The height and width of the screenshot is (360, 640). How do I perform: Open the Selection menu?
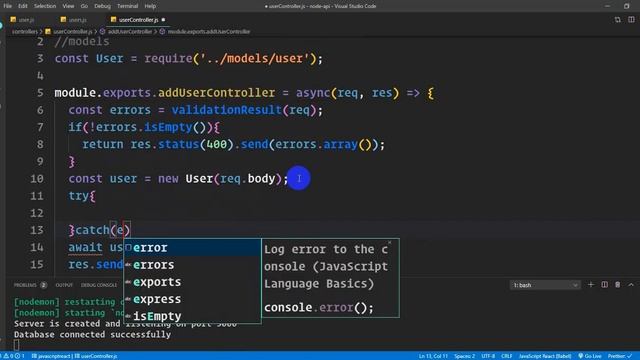pyautogui.click(x=45, y=6)
